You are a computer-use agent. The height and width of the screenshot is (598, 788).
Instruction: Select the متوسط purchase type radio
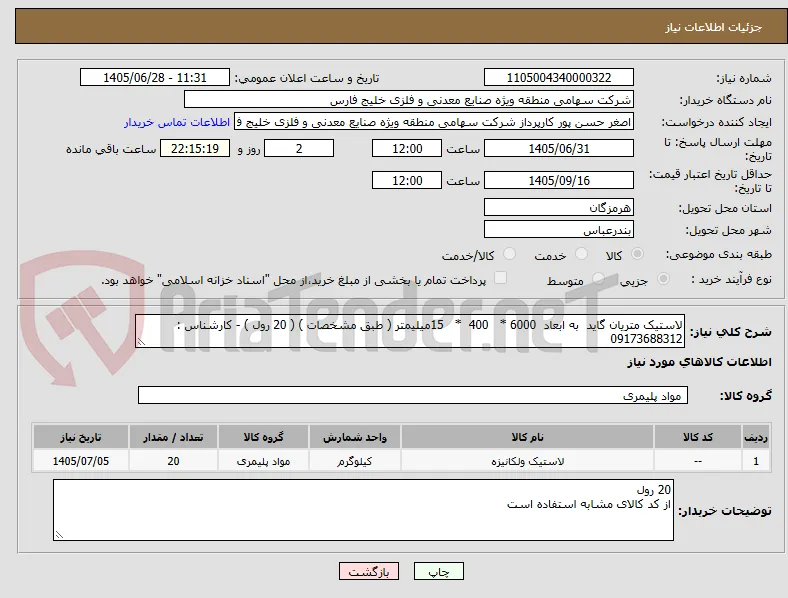pos(598,278)
